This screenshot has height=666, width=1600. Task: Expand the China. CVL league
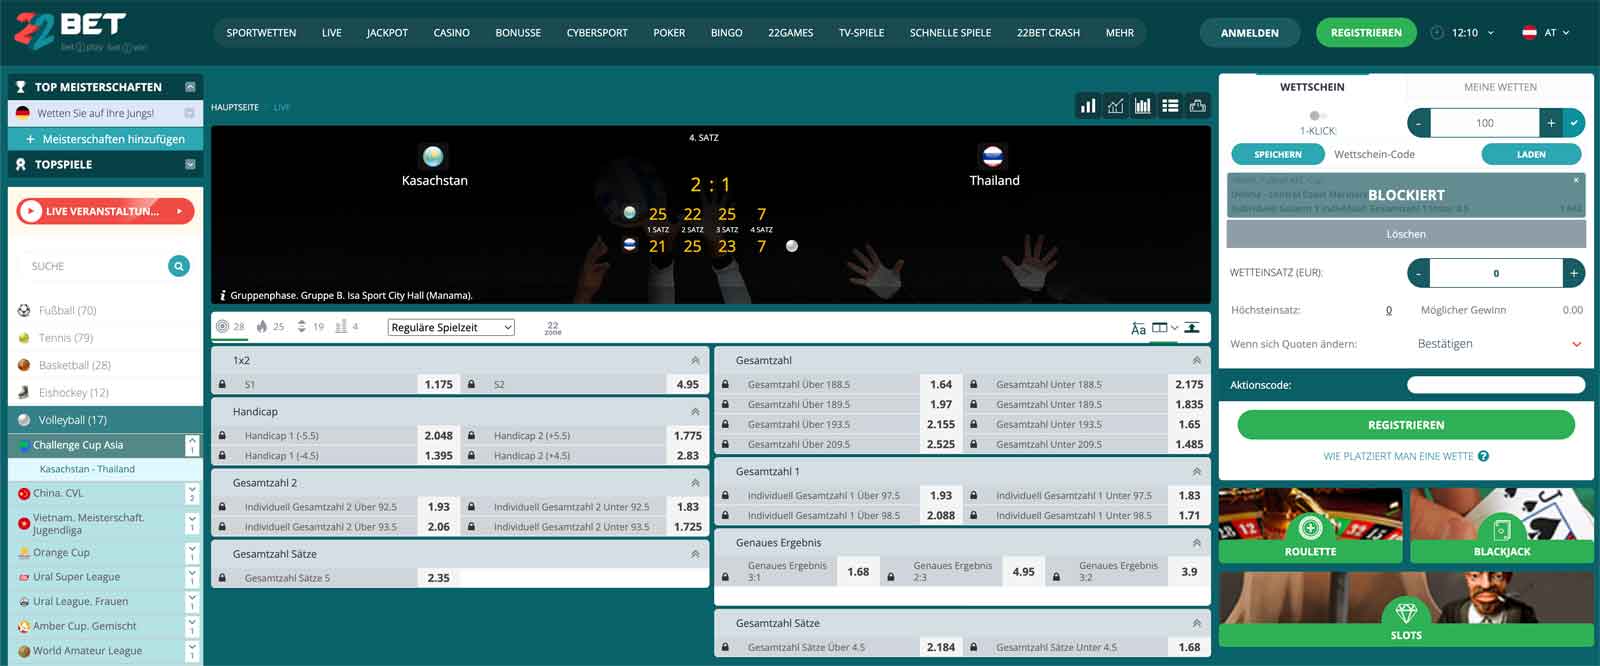point(192,493)
